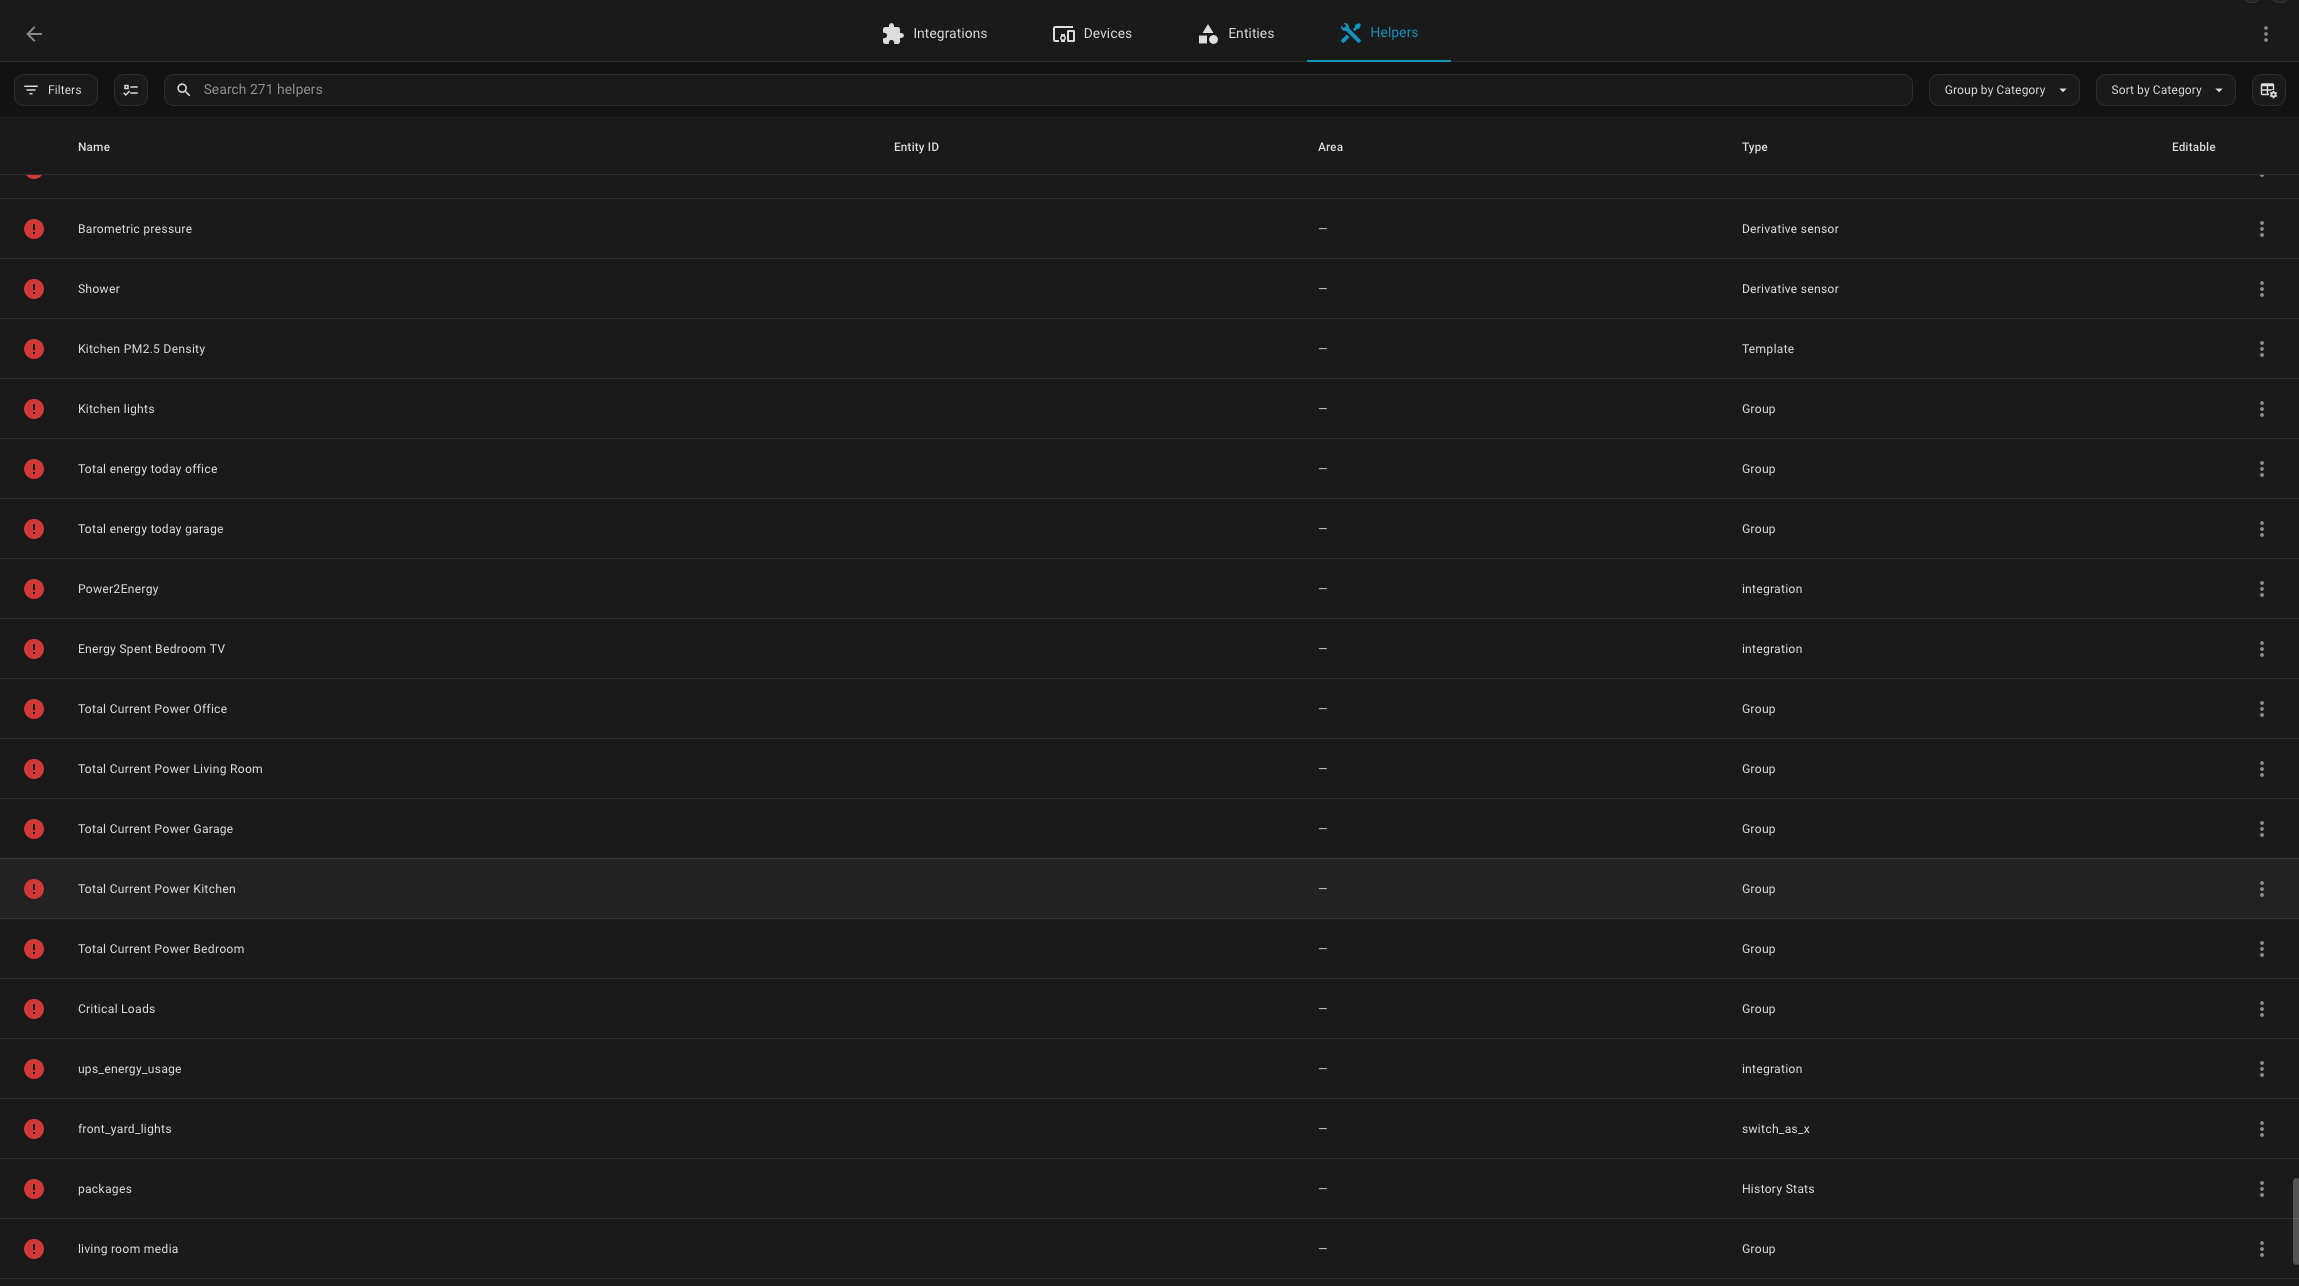Click the back arrow icon

34,34
